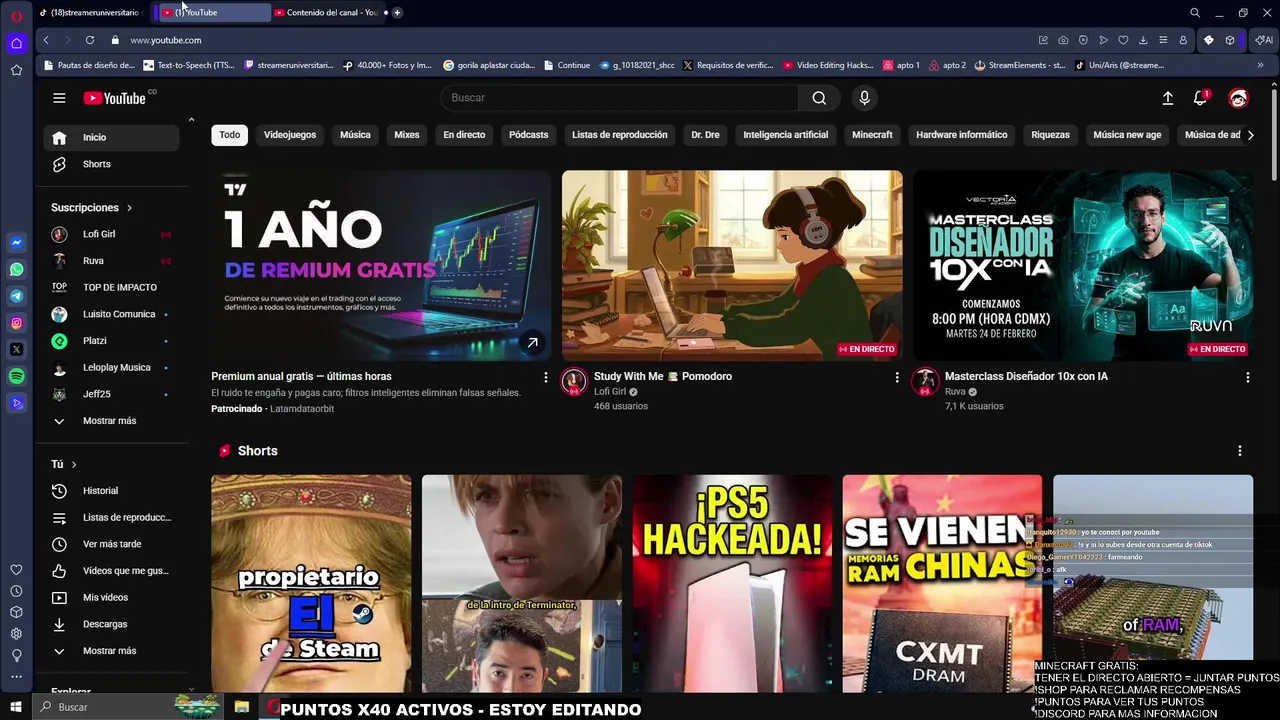Viewport: 1280px width, 720px height.
Task: Open 'Ver más tarde' in the sidebar
Action: tap(111, 544)
